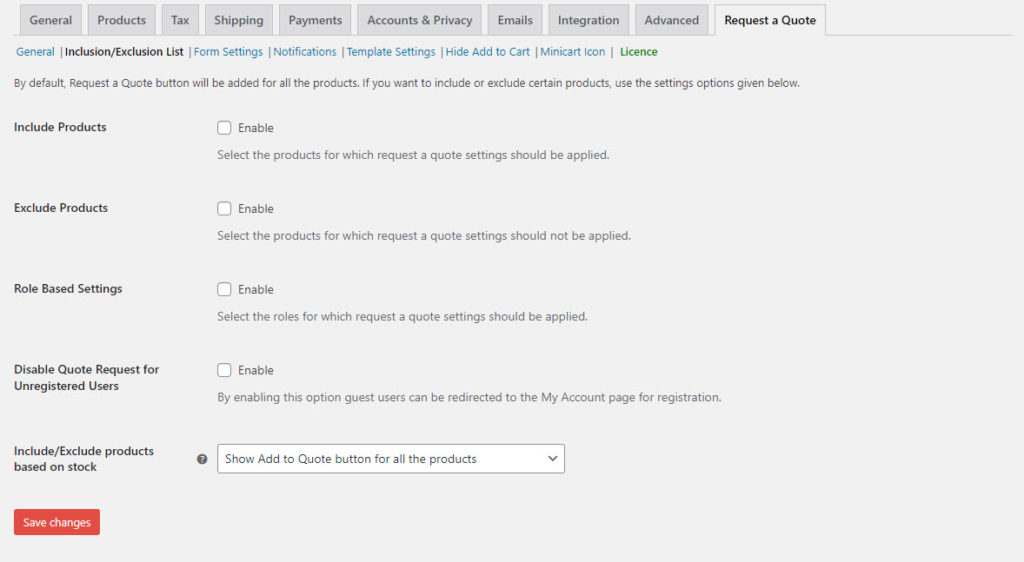The height and width of the screenshot is (562, 1024).
Task: Open the Payments tab
Action: click(315, 20)
